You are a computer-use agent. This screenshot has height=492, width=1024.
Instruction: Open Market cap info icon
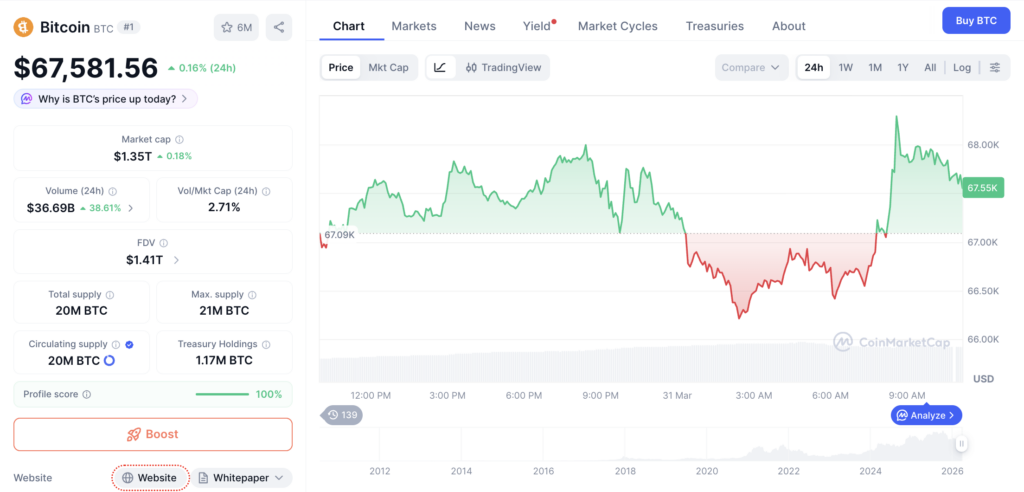(180, 139)
